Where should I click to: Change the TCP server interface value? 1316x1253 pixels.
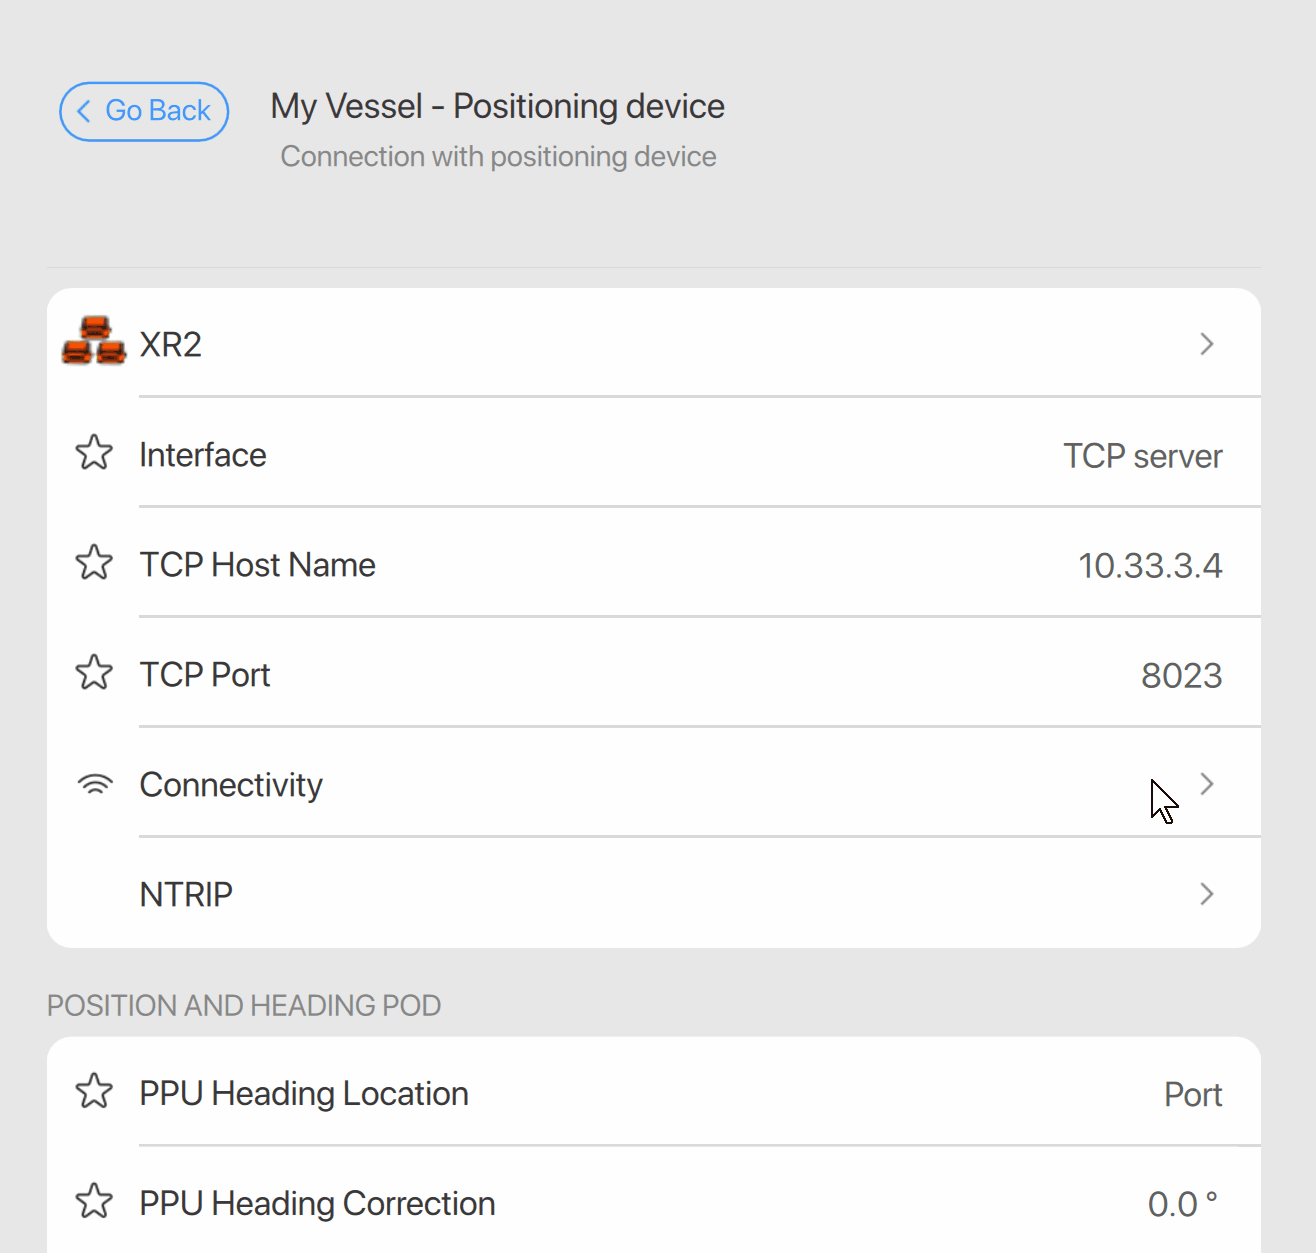tap(1142, 456)
